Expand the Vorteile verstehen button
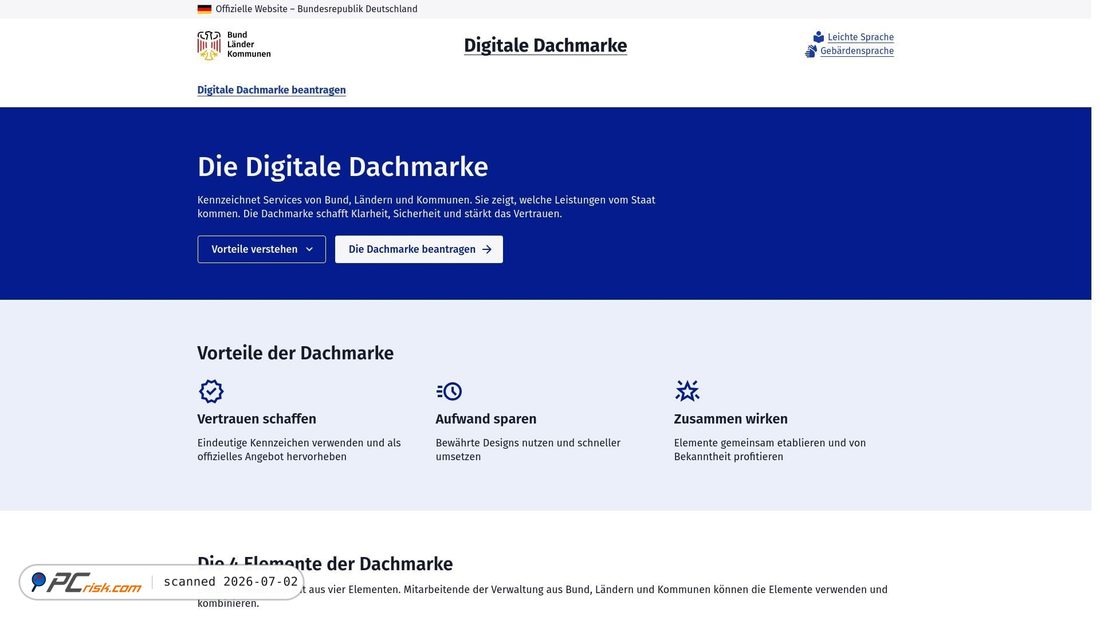 pyautogui.click(x=262, y=249)
